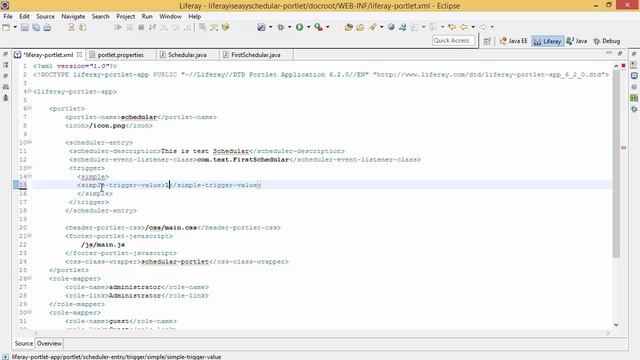Viewport: 640px width, 360px height.
Task: Expand the Debug launch dropdown arrow
Action: point(289,27)
